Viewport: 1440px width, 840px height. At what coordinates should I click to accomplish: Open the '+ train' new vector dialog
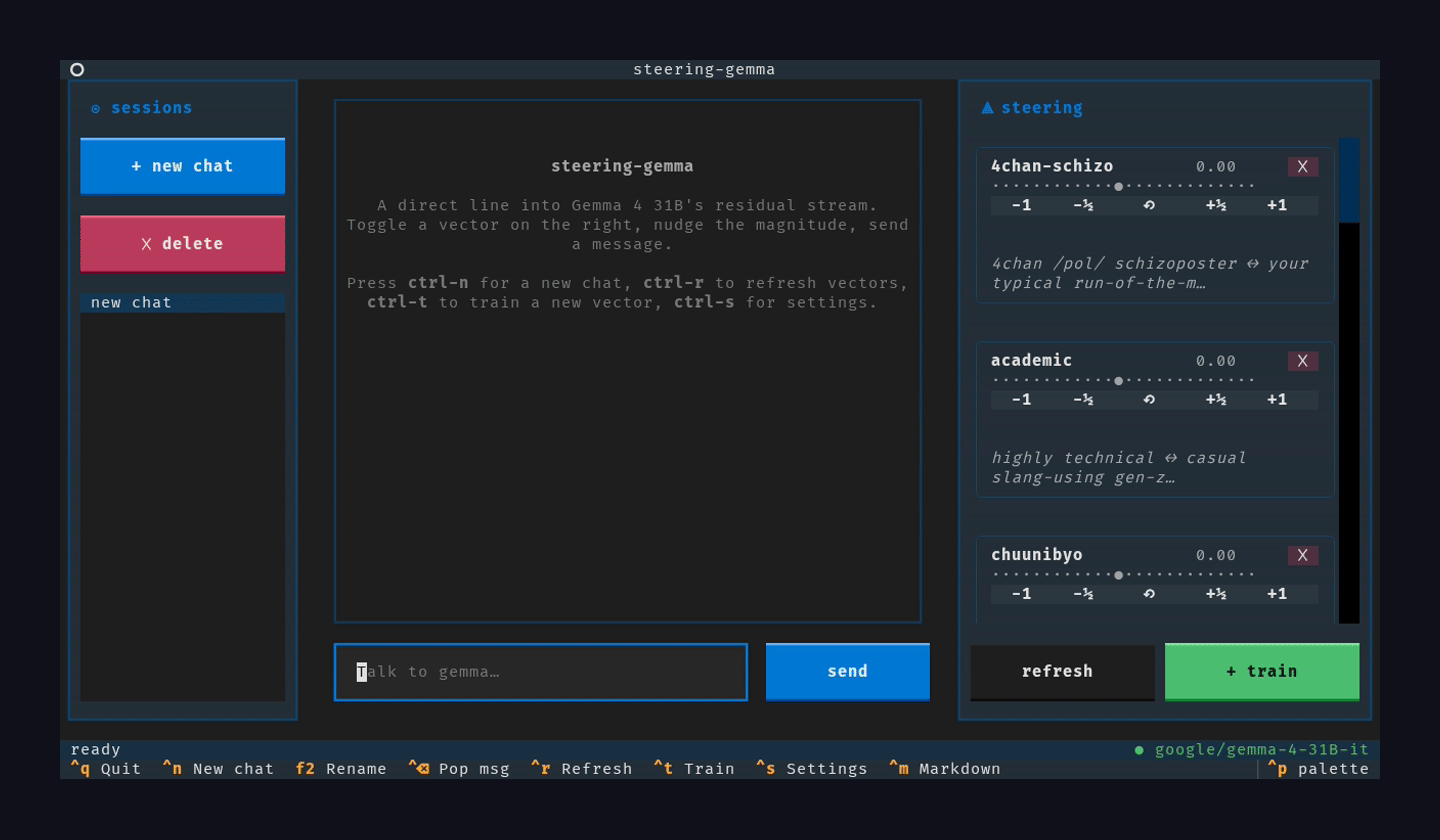1262,672
